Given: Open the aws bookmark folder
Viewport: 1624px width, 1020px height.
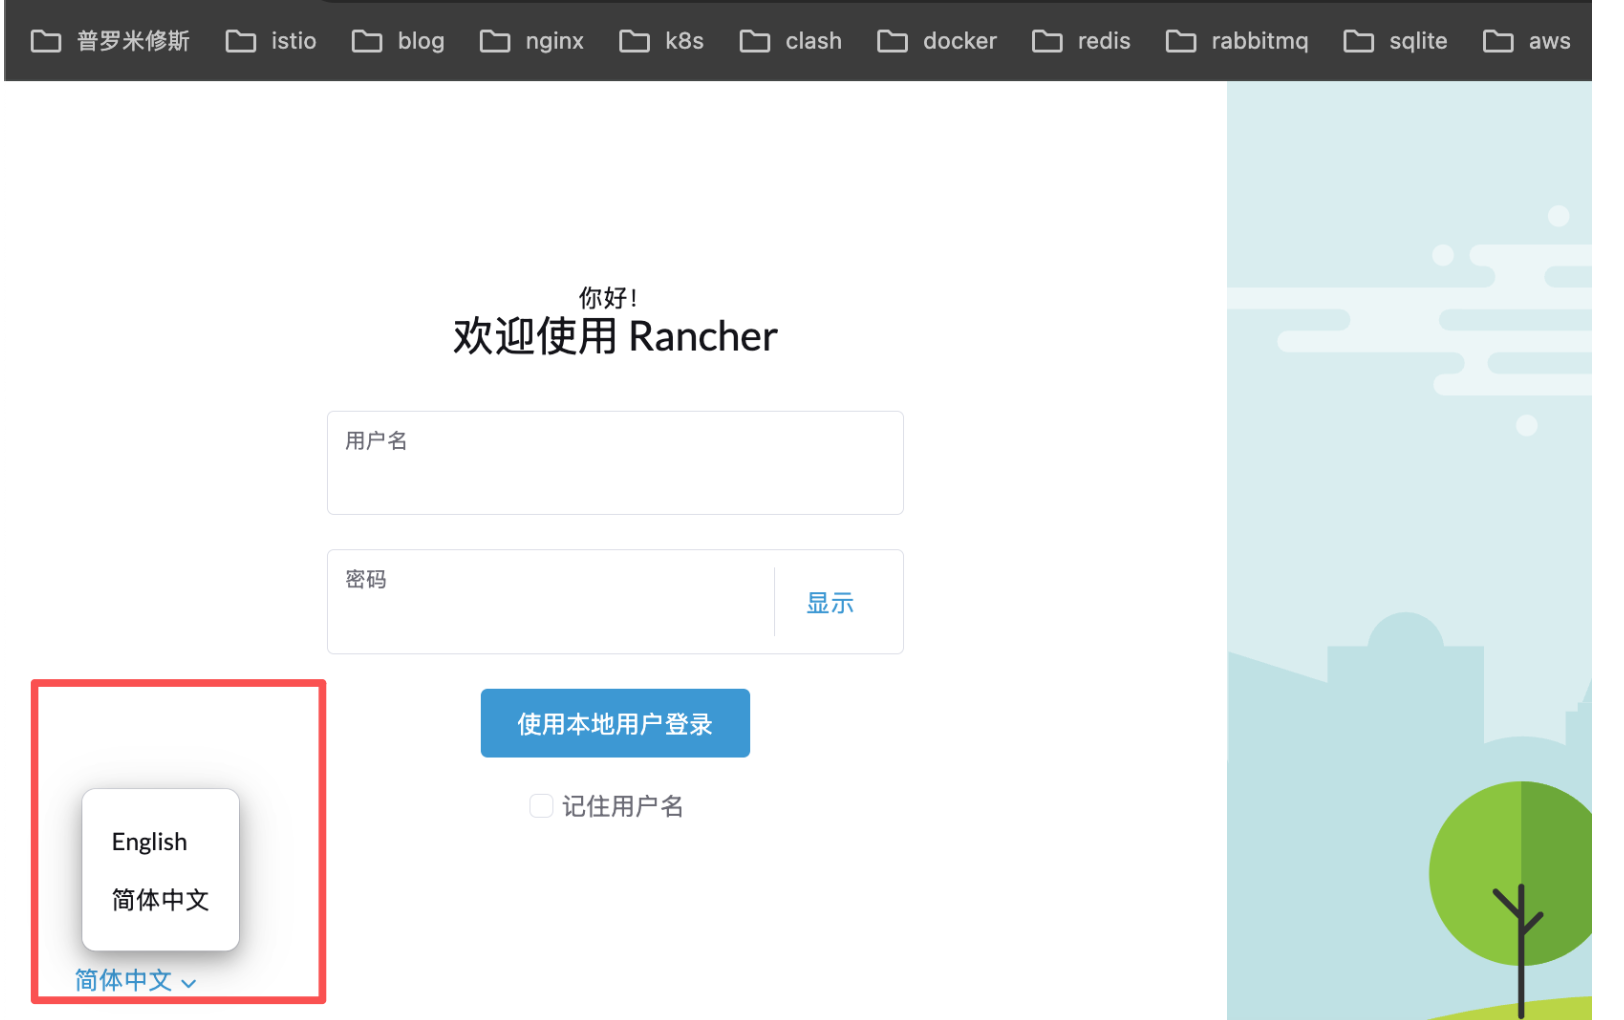Looking at the screenshot, I should [1527, 41].
